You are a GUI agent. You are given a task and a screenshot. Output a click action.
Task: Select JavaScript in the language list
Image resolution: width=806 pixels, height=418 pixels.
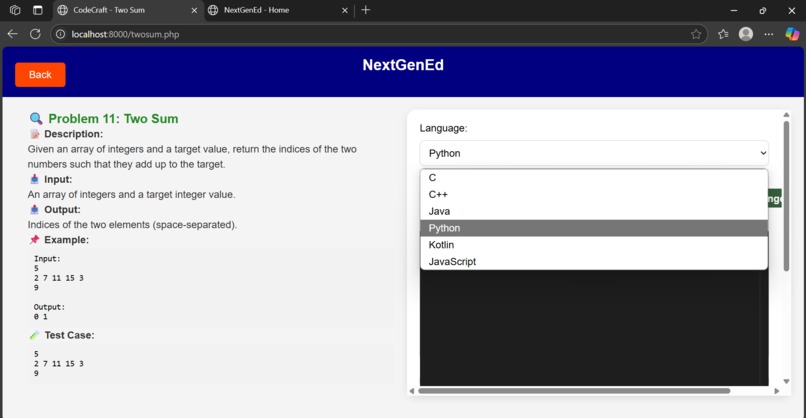tap(594, 261)
